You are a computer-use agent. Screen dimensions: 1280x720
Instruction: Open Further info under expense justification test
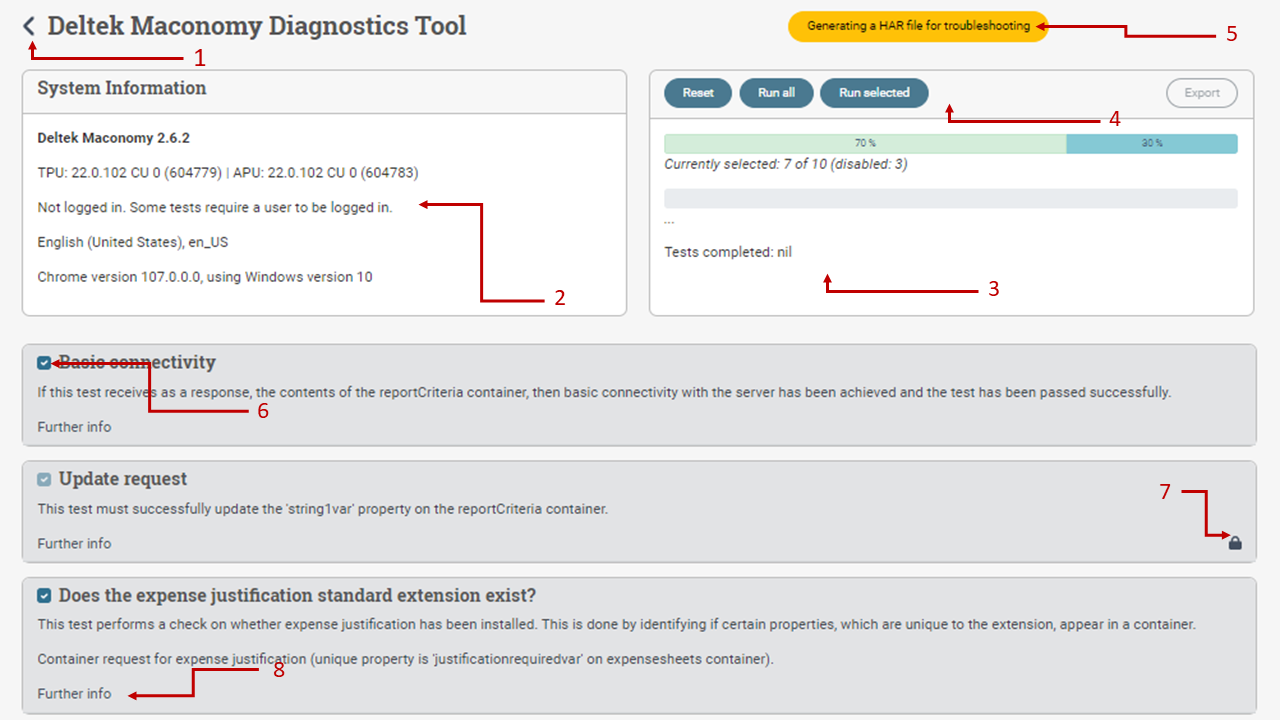74,694
